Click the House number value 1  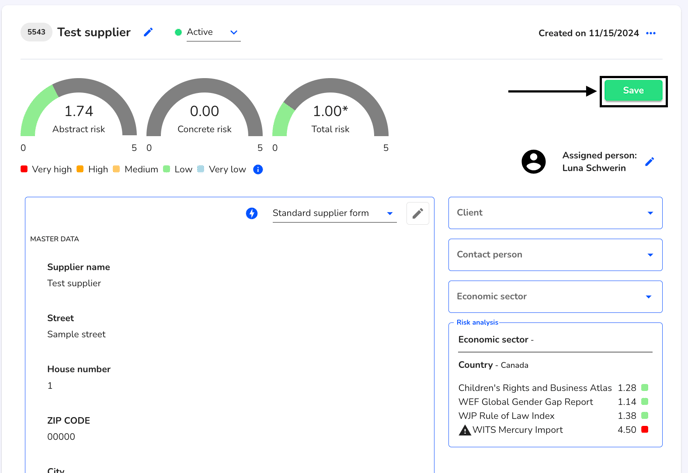coord(50,386)
